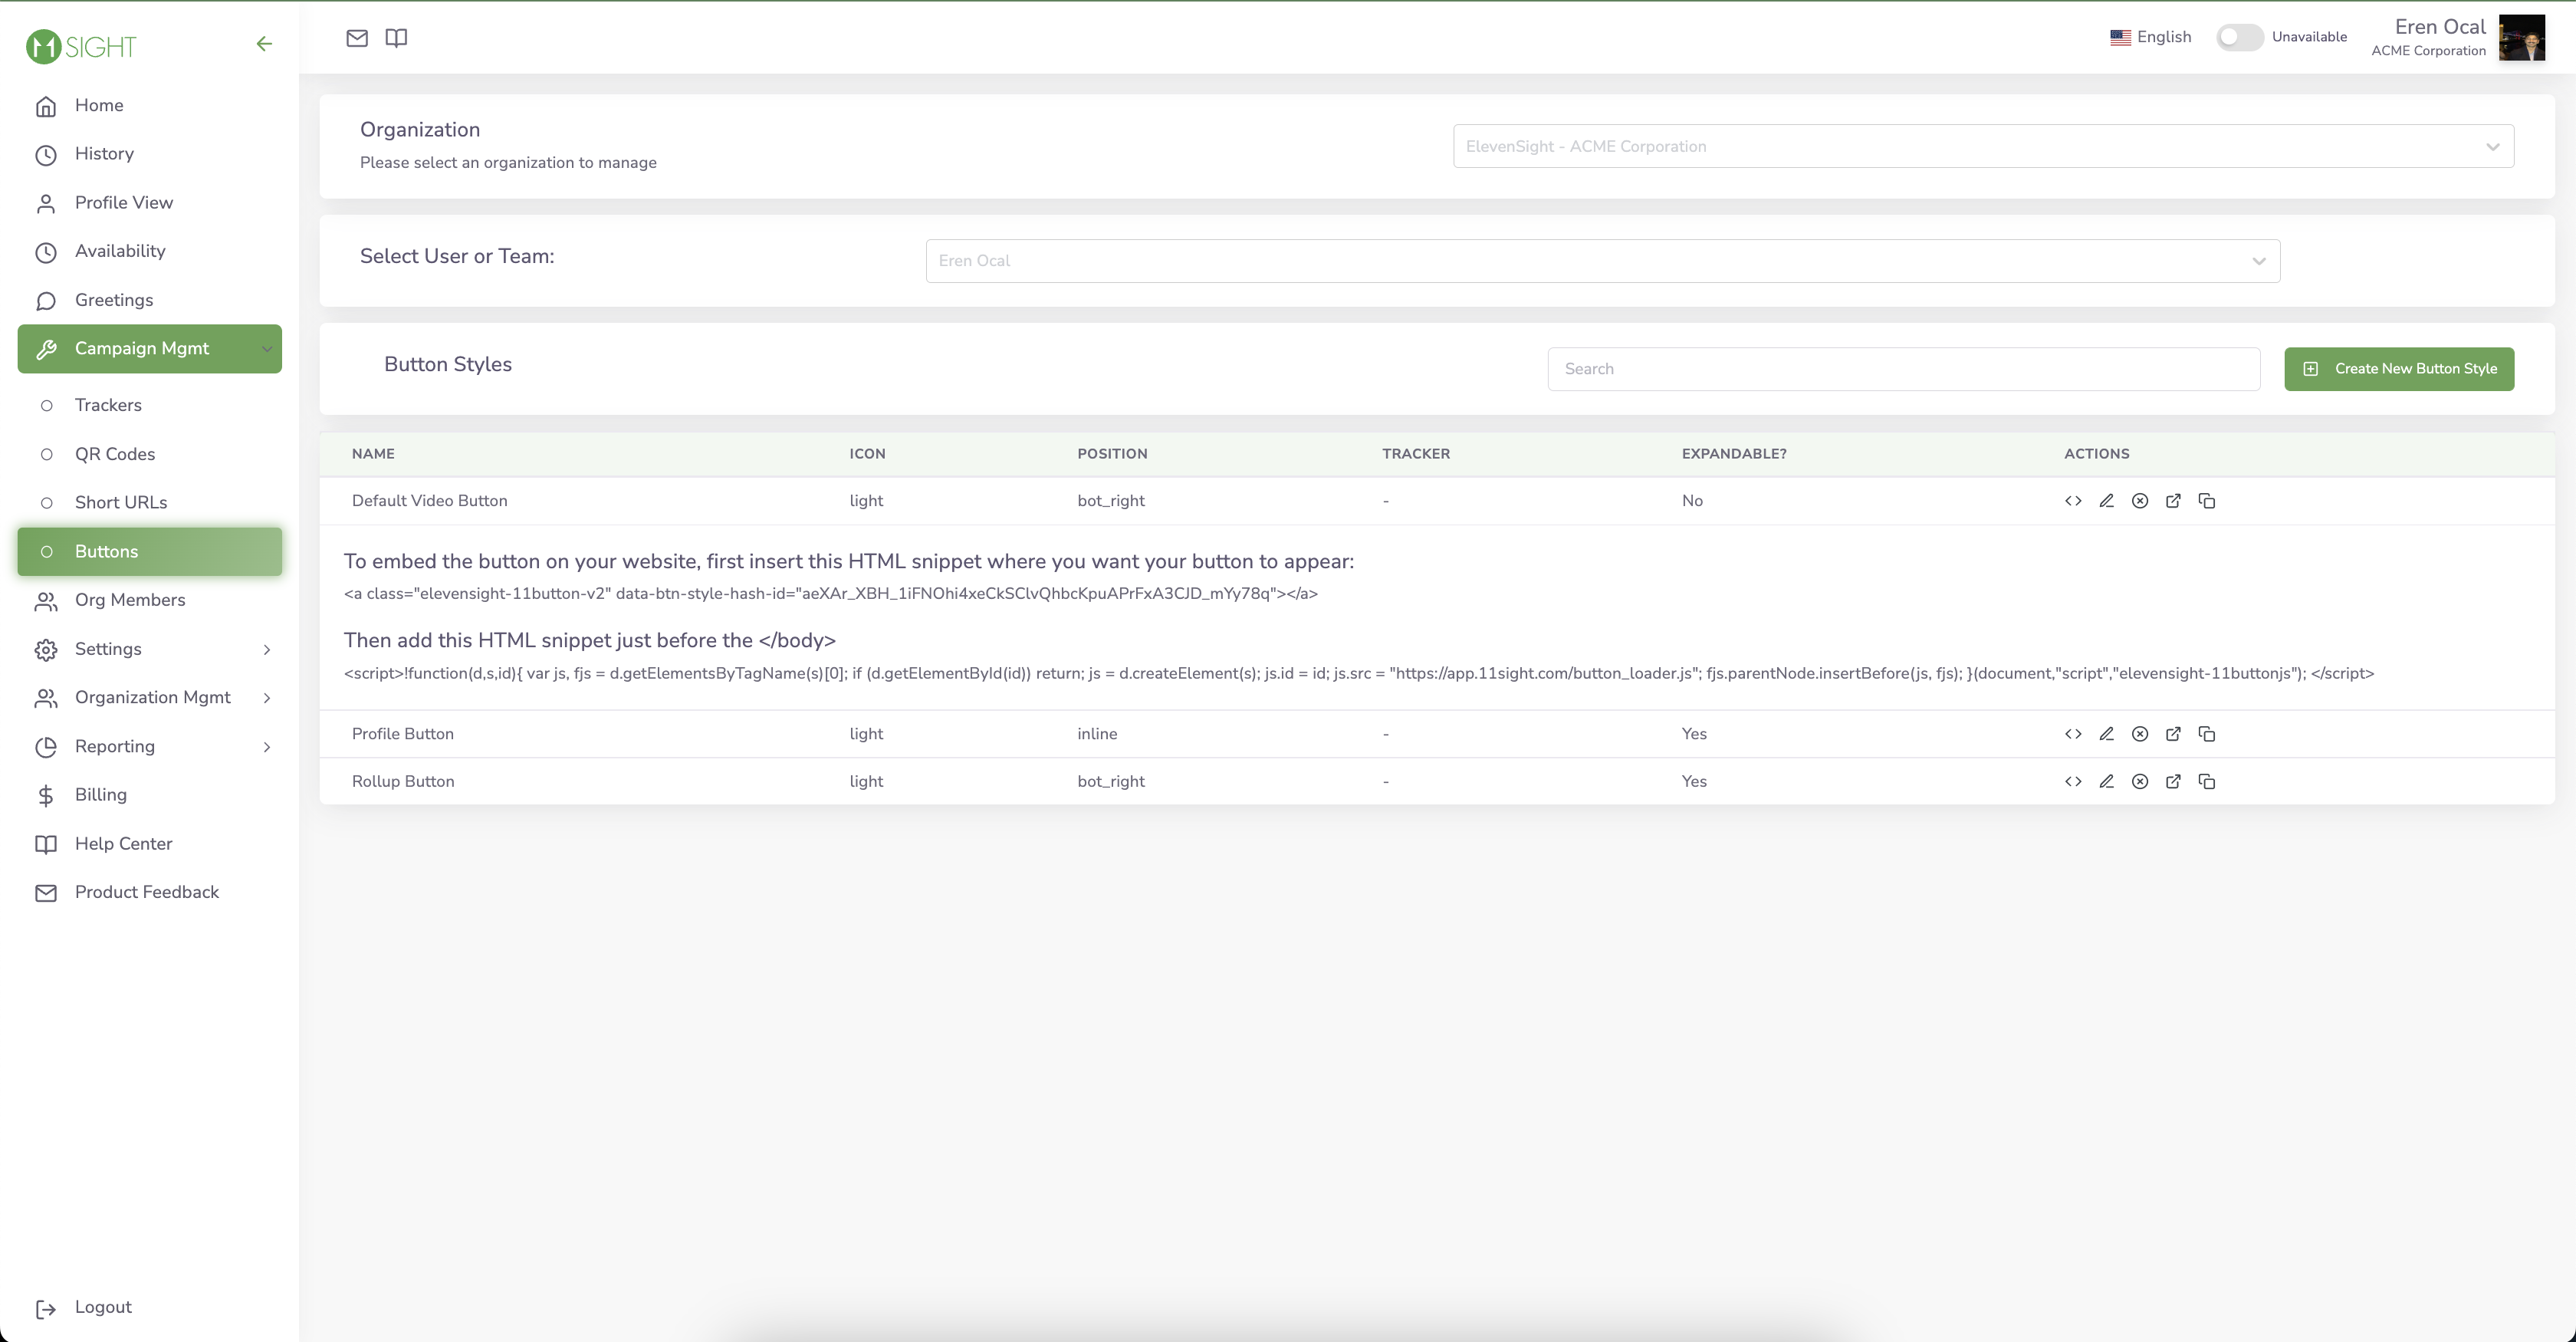Select the Buttons menu item
This screenshot has width=2576, height=1342.
coord(150,552)
